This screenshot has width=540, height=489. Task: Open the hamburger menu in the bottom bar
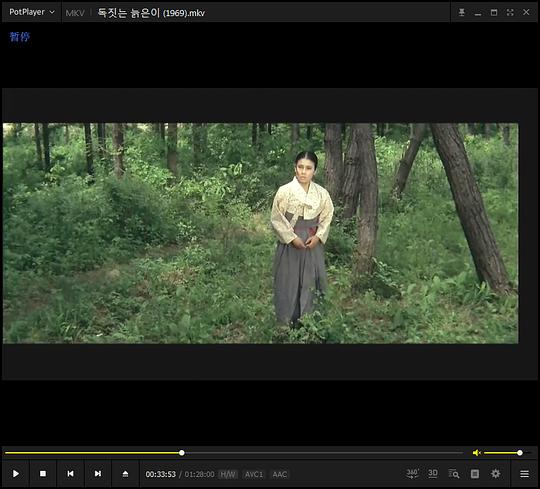(x=524, y=474)
